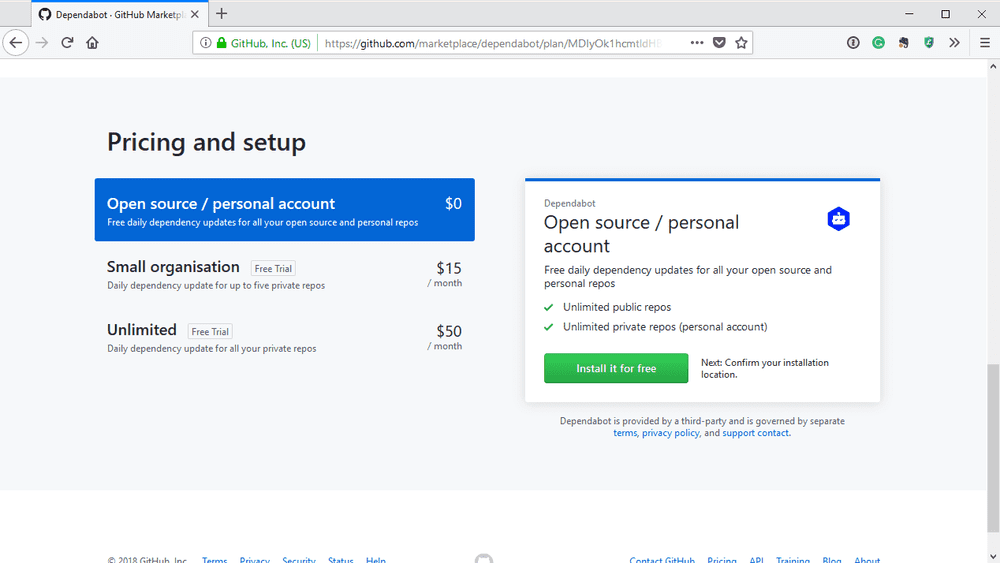1000x563 pixels.
Task: Open the Firefox hamburger menu
Action: coord(985,43)
